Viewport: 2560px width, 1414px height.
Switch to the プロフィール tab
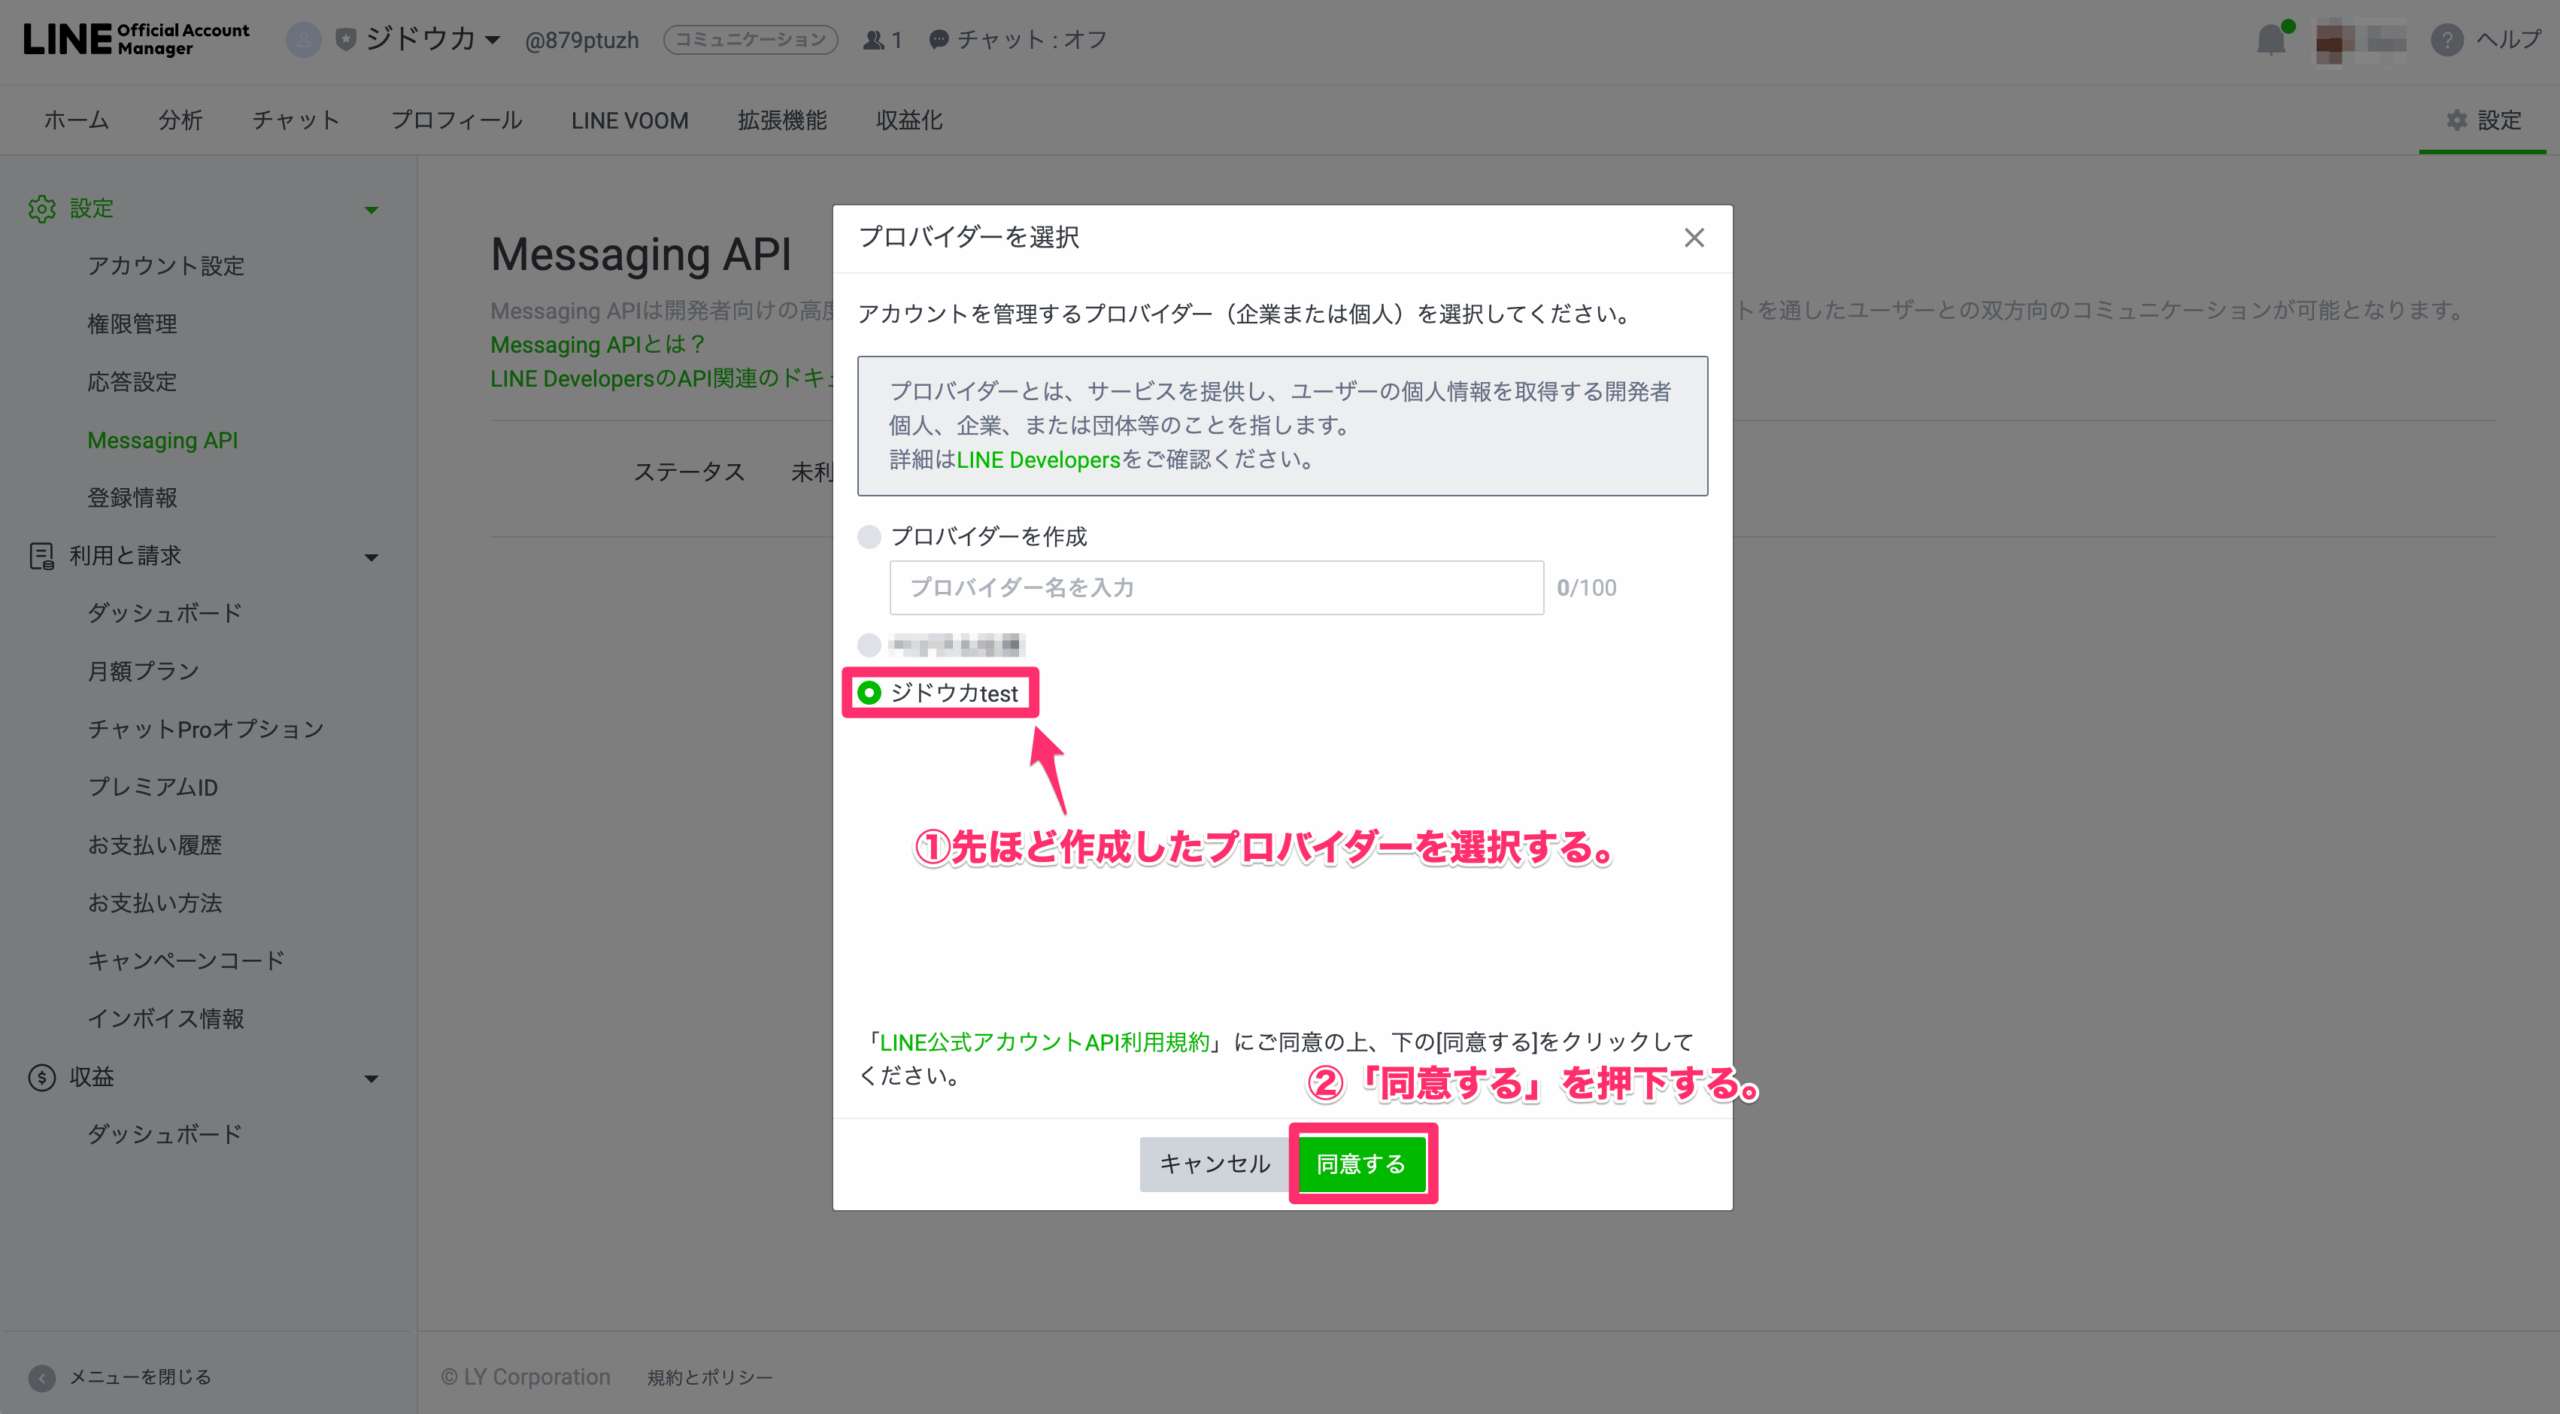456,120
